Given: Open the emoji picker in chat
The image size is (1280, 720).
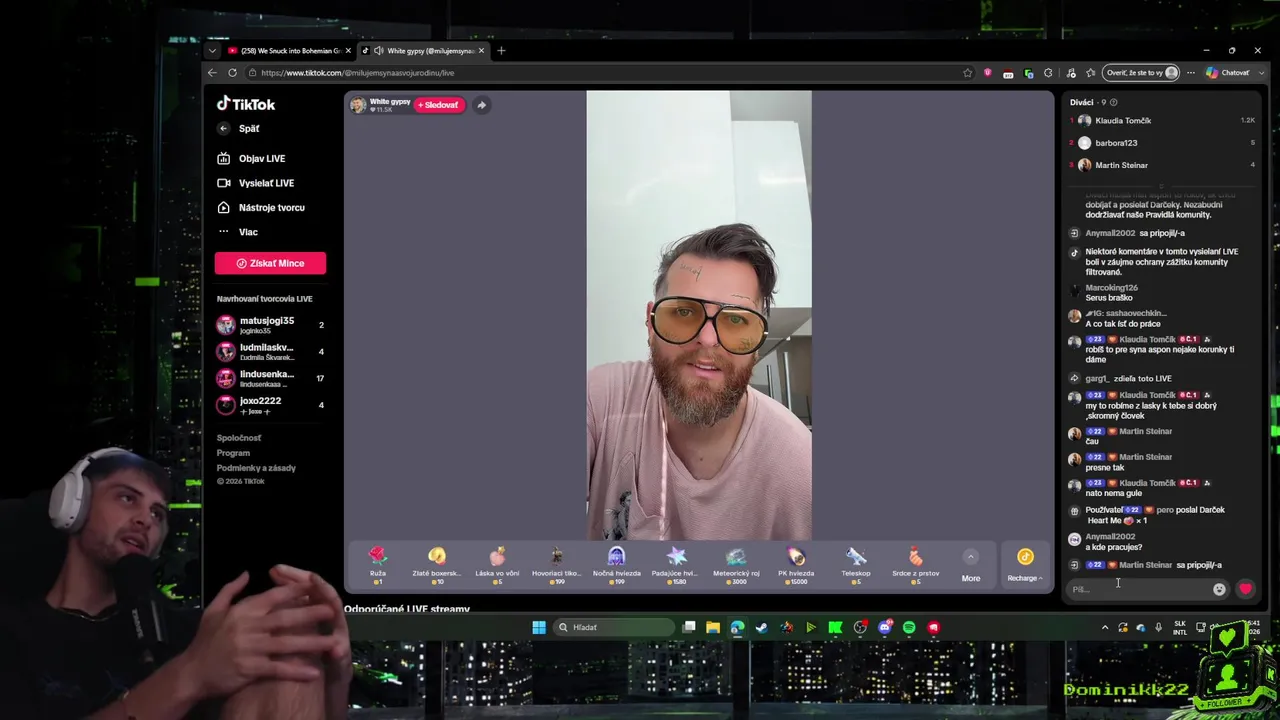Looking at the screenshot, I should point(1219,589).
